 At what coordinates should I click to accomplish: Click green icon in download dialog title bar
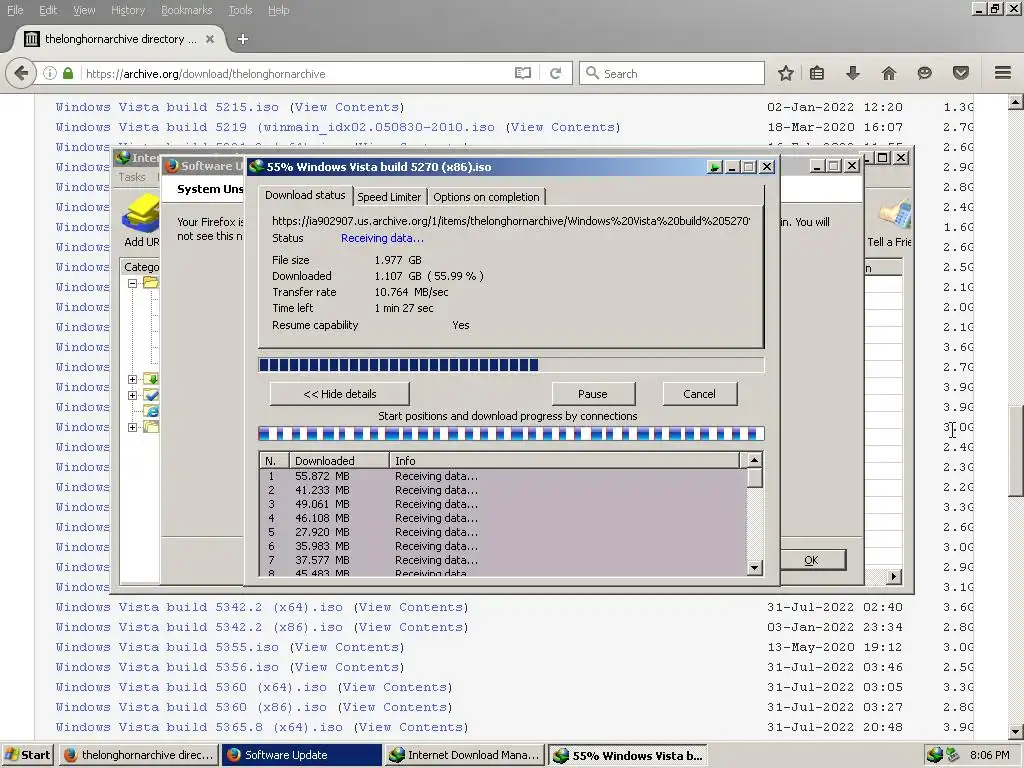click(x=714, y=167)
